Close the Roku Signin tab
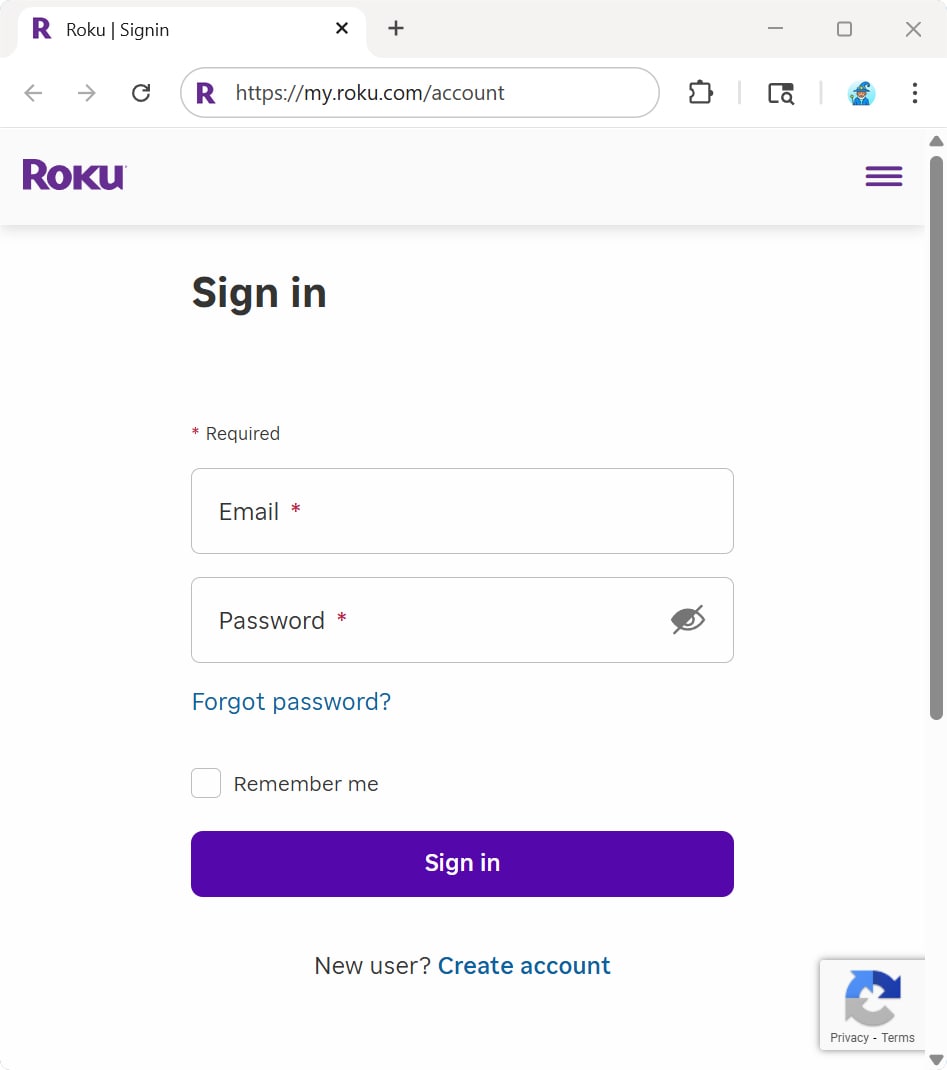 (x=342, y=29)
